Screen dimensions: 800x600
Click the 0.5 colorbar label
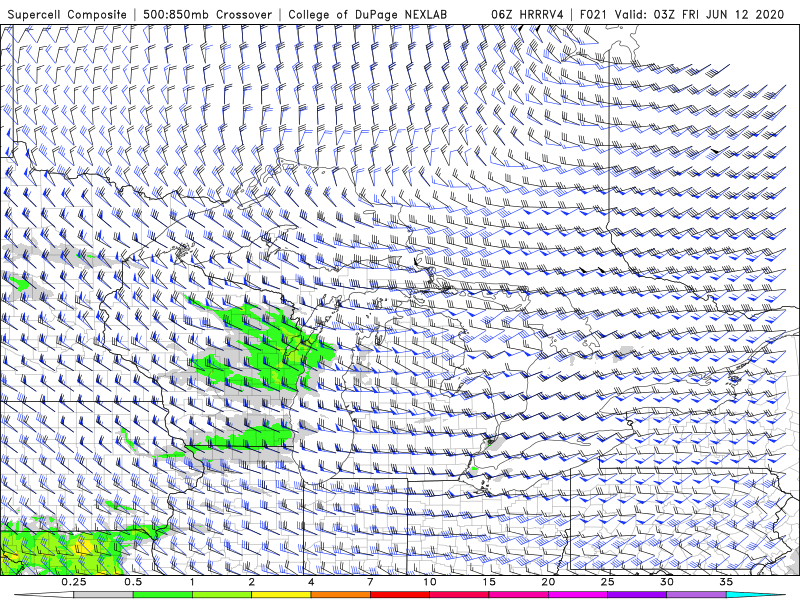coord(133,582)
